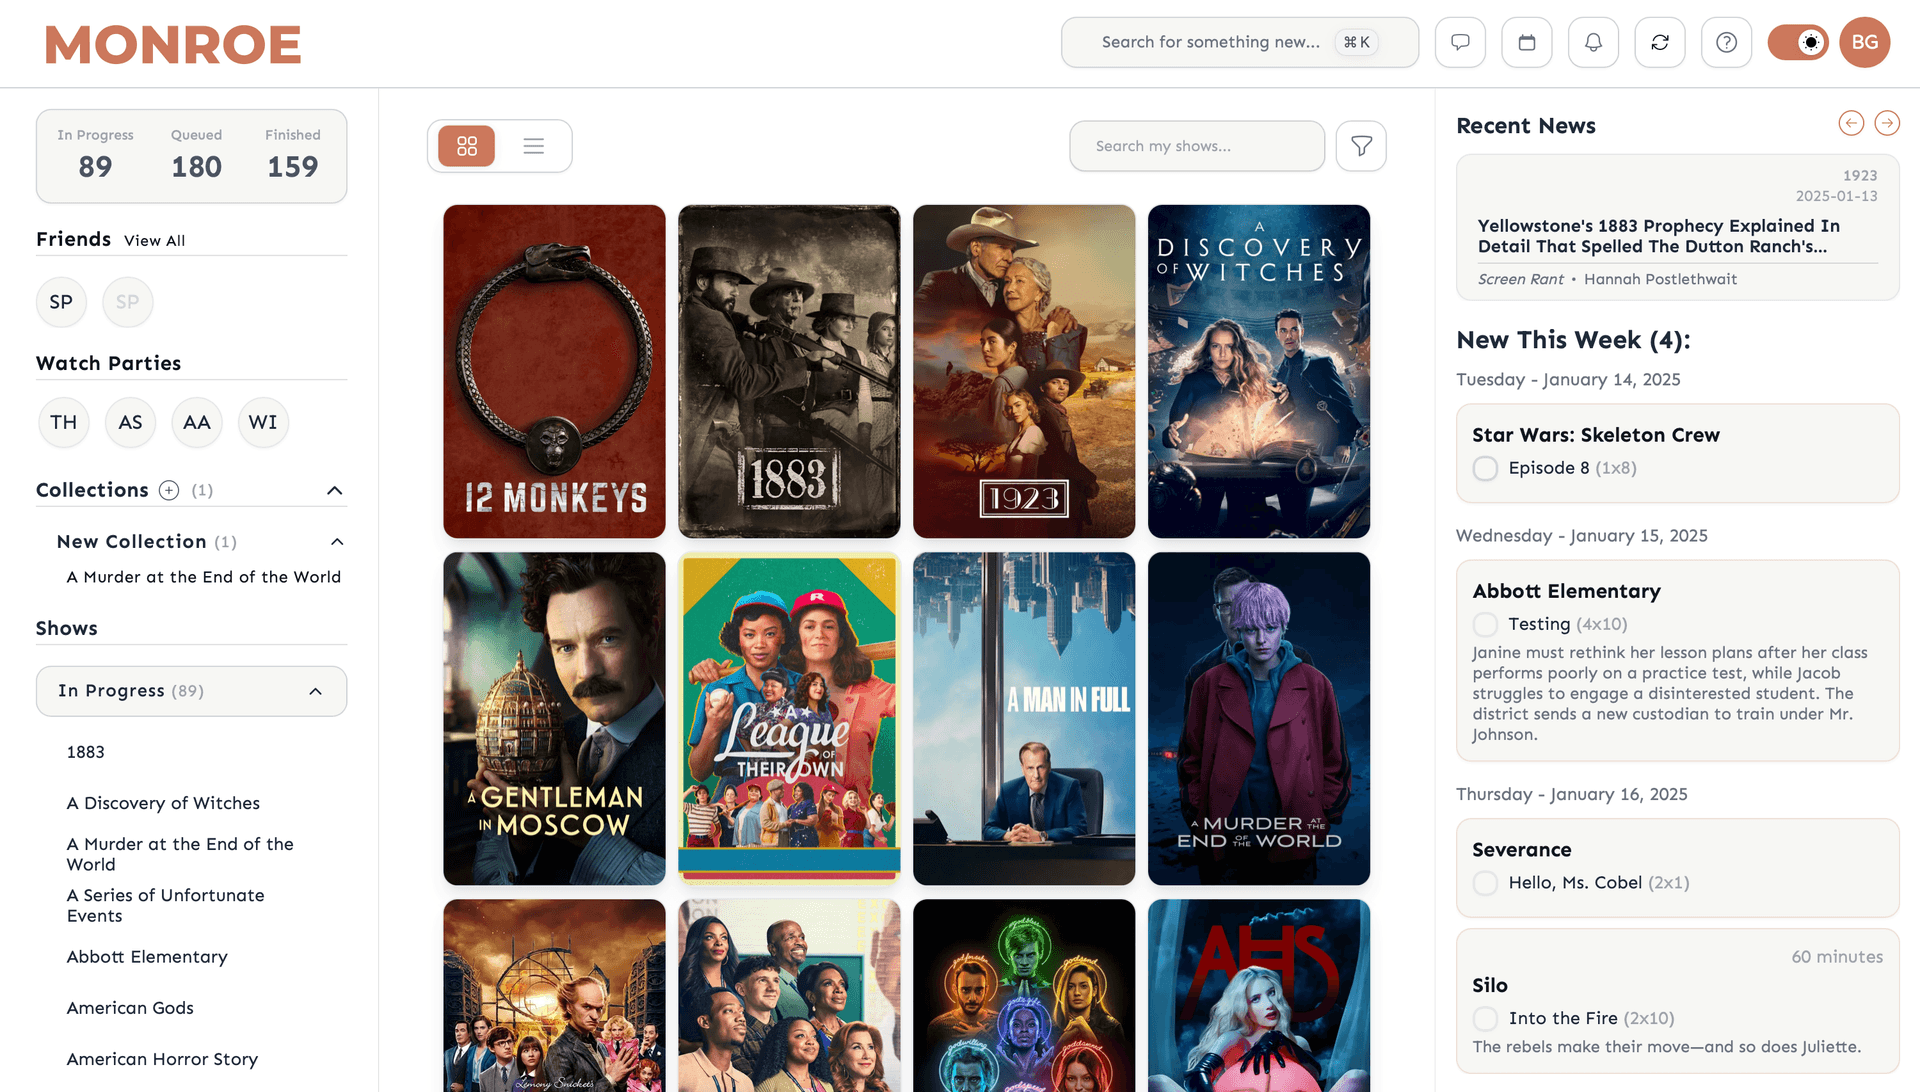Select A Series of Unfortunate Events
1920x1092 pixels.
click(x=165, y=905)
